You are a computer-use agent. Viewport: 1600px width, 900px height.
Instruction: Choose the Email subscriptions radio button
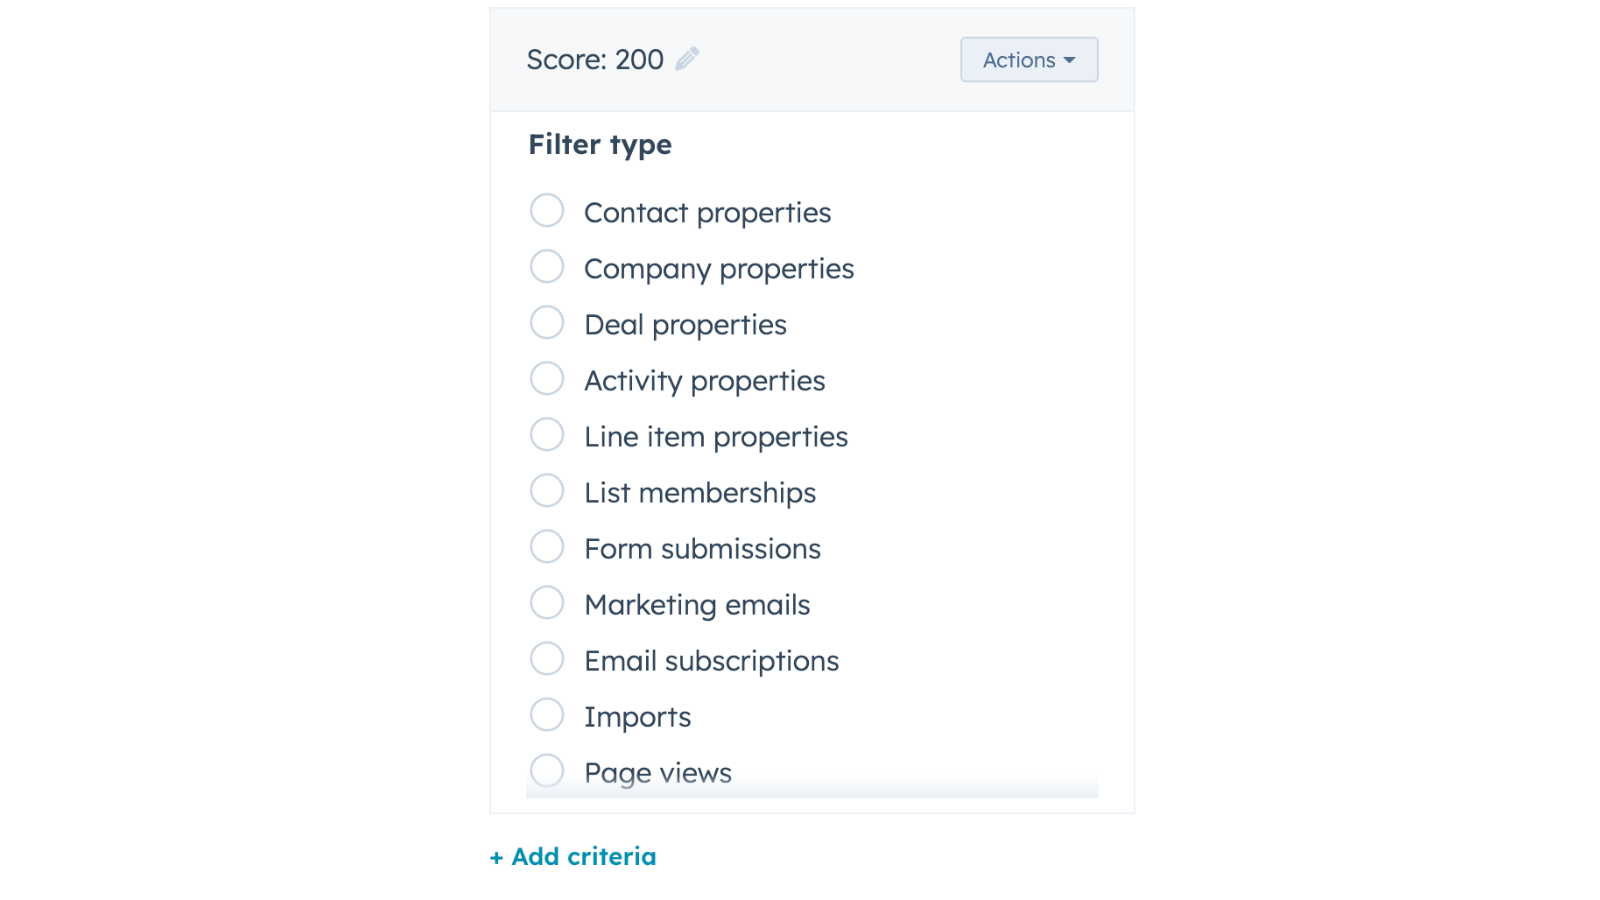(x=547, y=659)
